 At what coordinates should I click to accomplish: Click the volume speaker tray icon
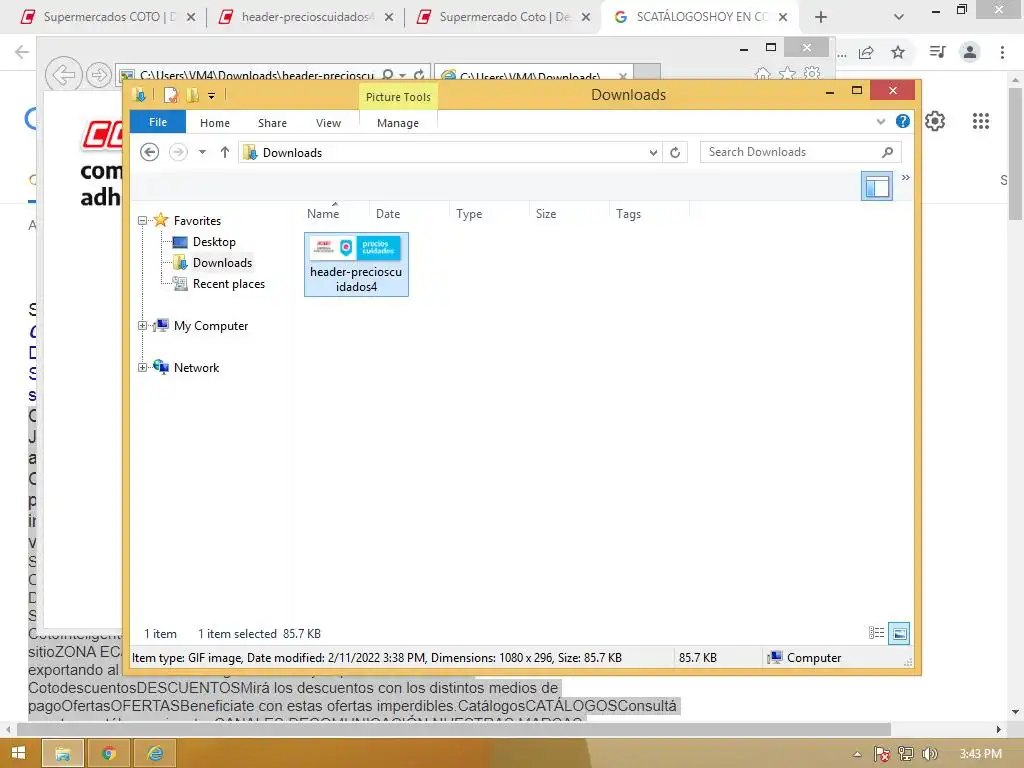930,754
